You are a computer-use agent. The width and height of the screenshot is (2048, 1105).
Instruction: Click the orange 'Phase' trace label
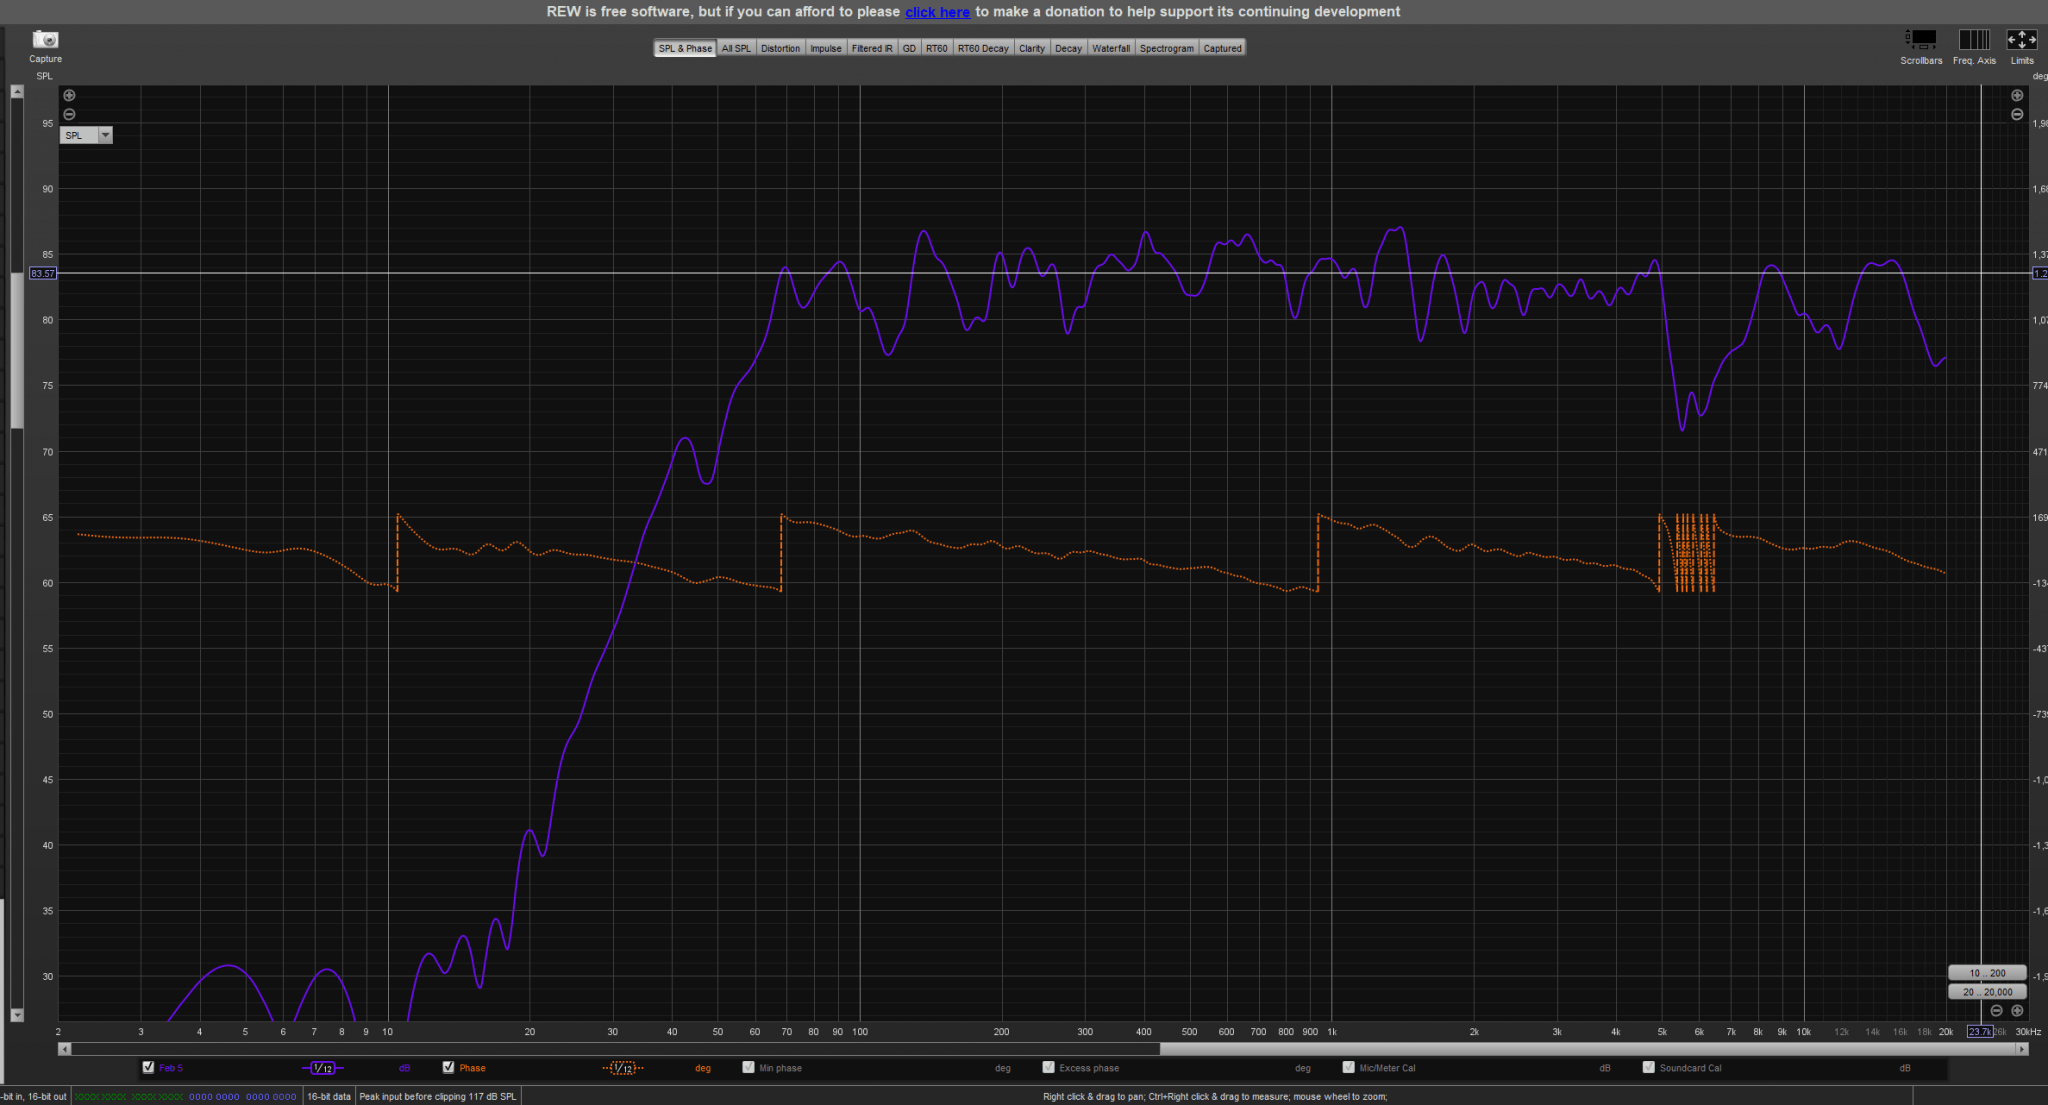[x=472, y=1068]
